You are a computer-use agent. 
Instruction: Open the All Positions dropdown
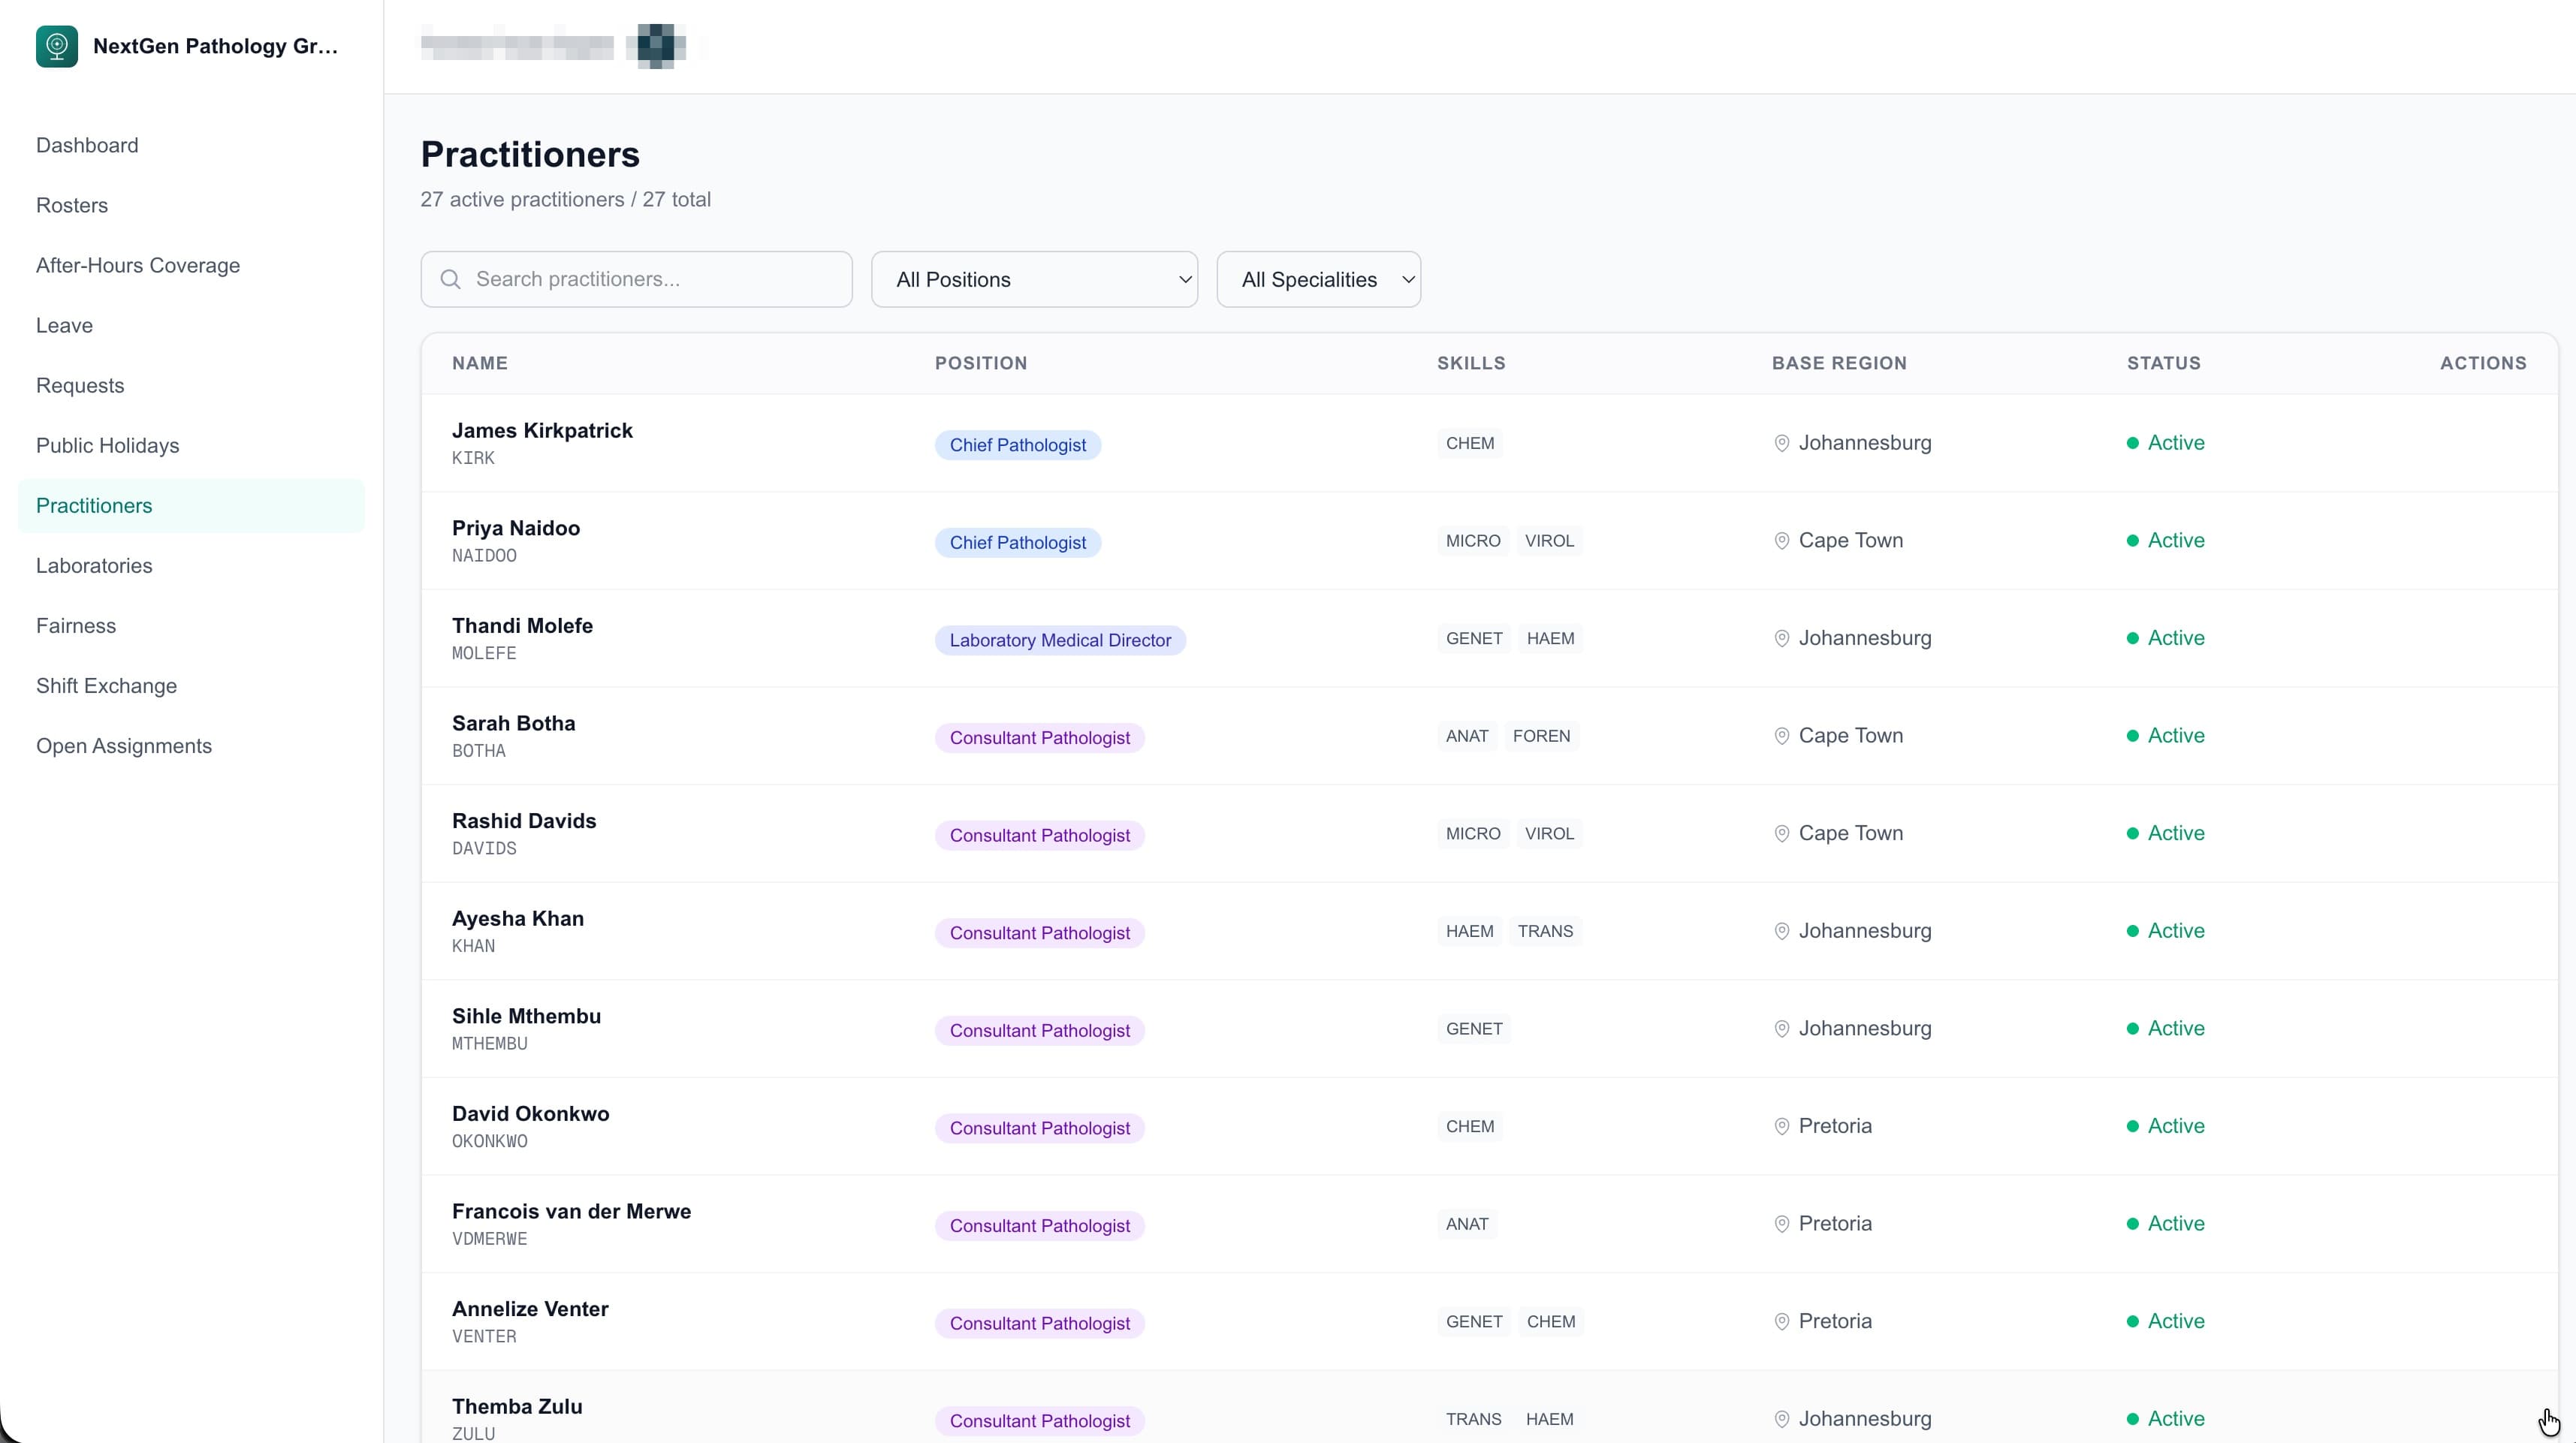pyautogui.click(x=1033, y=279)
